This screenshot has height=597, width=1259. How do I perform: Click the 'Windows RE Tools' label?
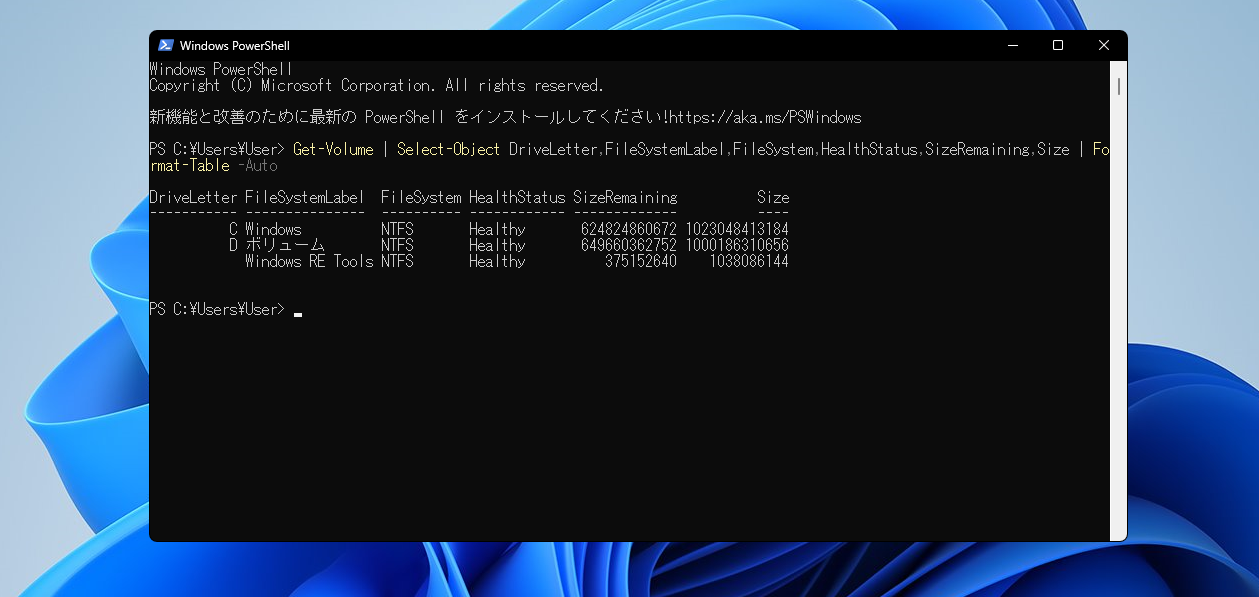[309, 261]
